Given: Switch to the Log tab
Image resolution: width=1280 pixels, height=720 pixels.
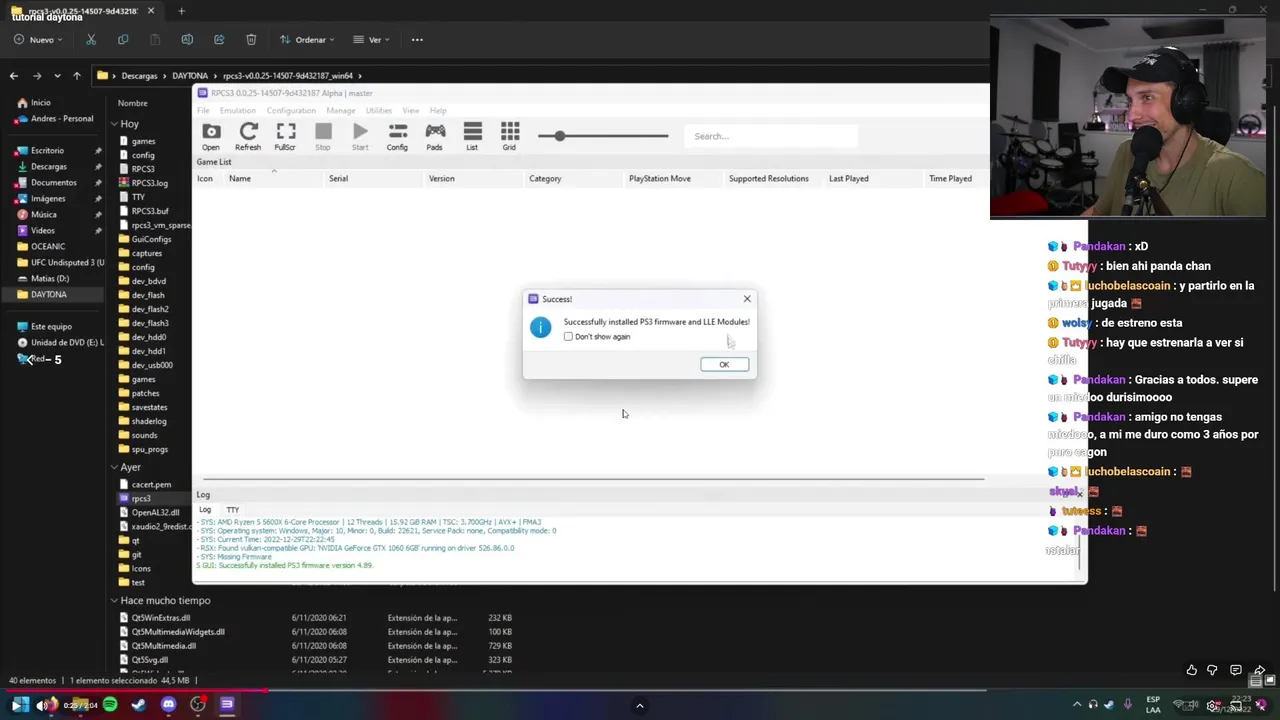Looking at the screenshot, I should [205, 510].
